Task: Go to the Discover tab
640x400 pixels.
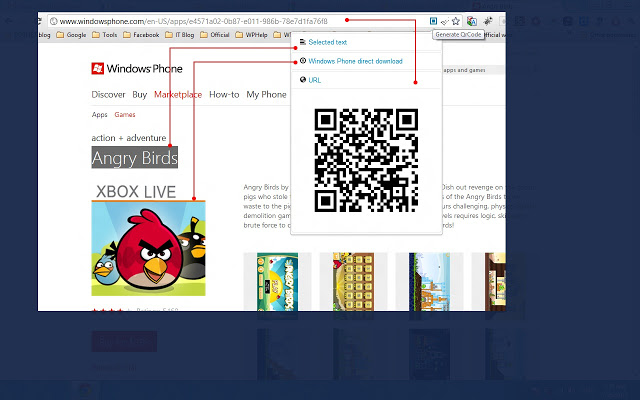Action: click(x=108, y=95)
